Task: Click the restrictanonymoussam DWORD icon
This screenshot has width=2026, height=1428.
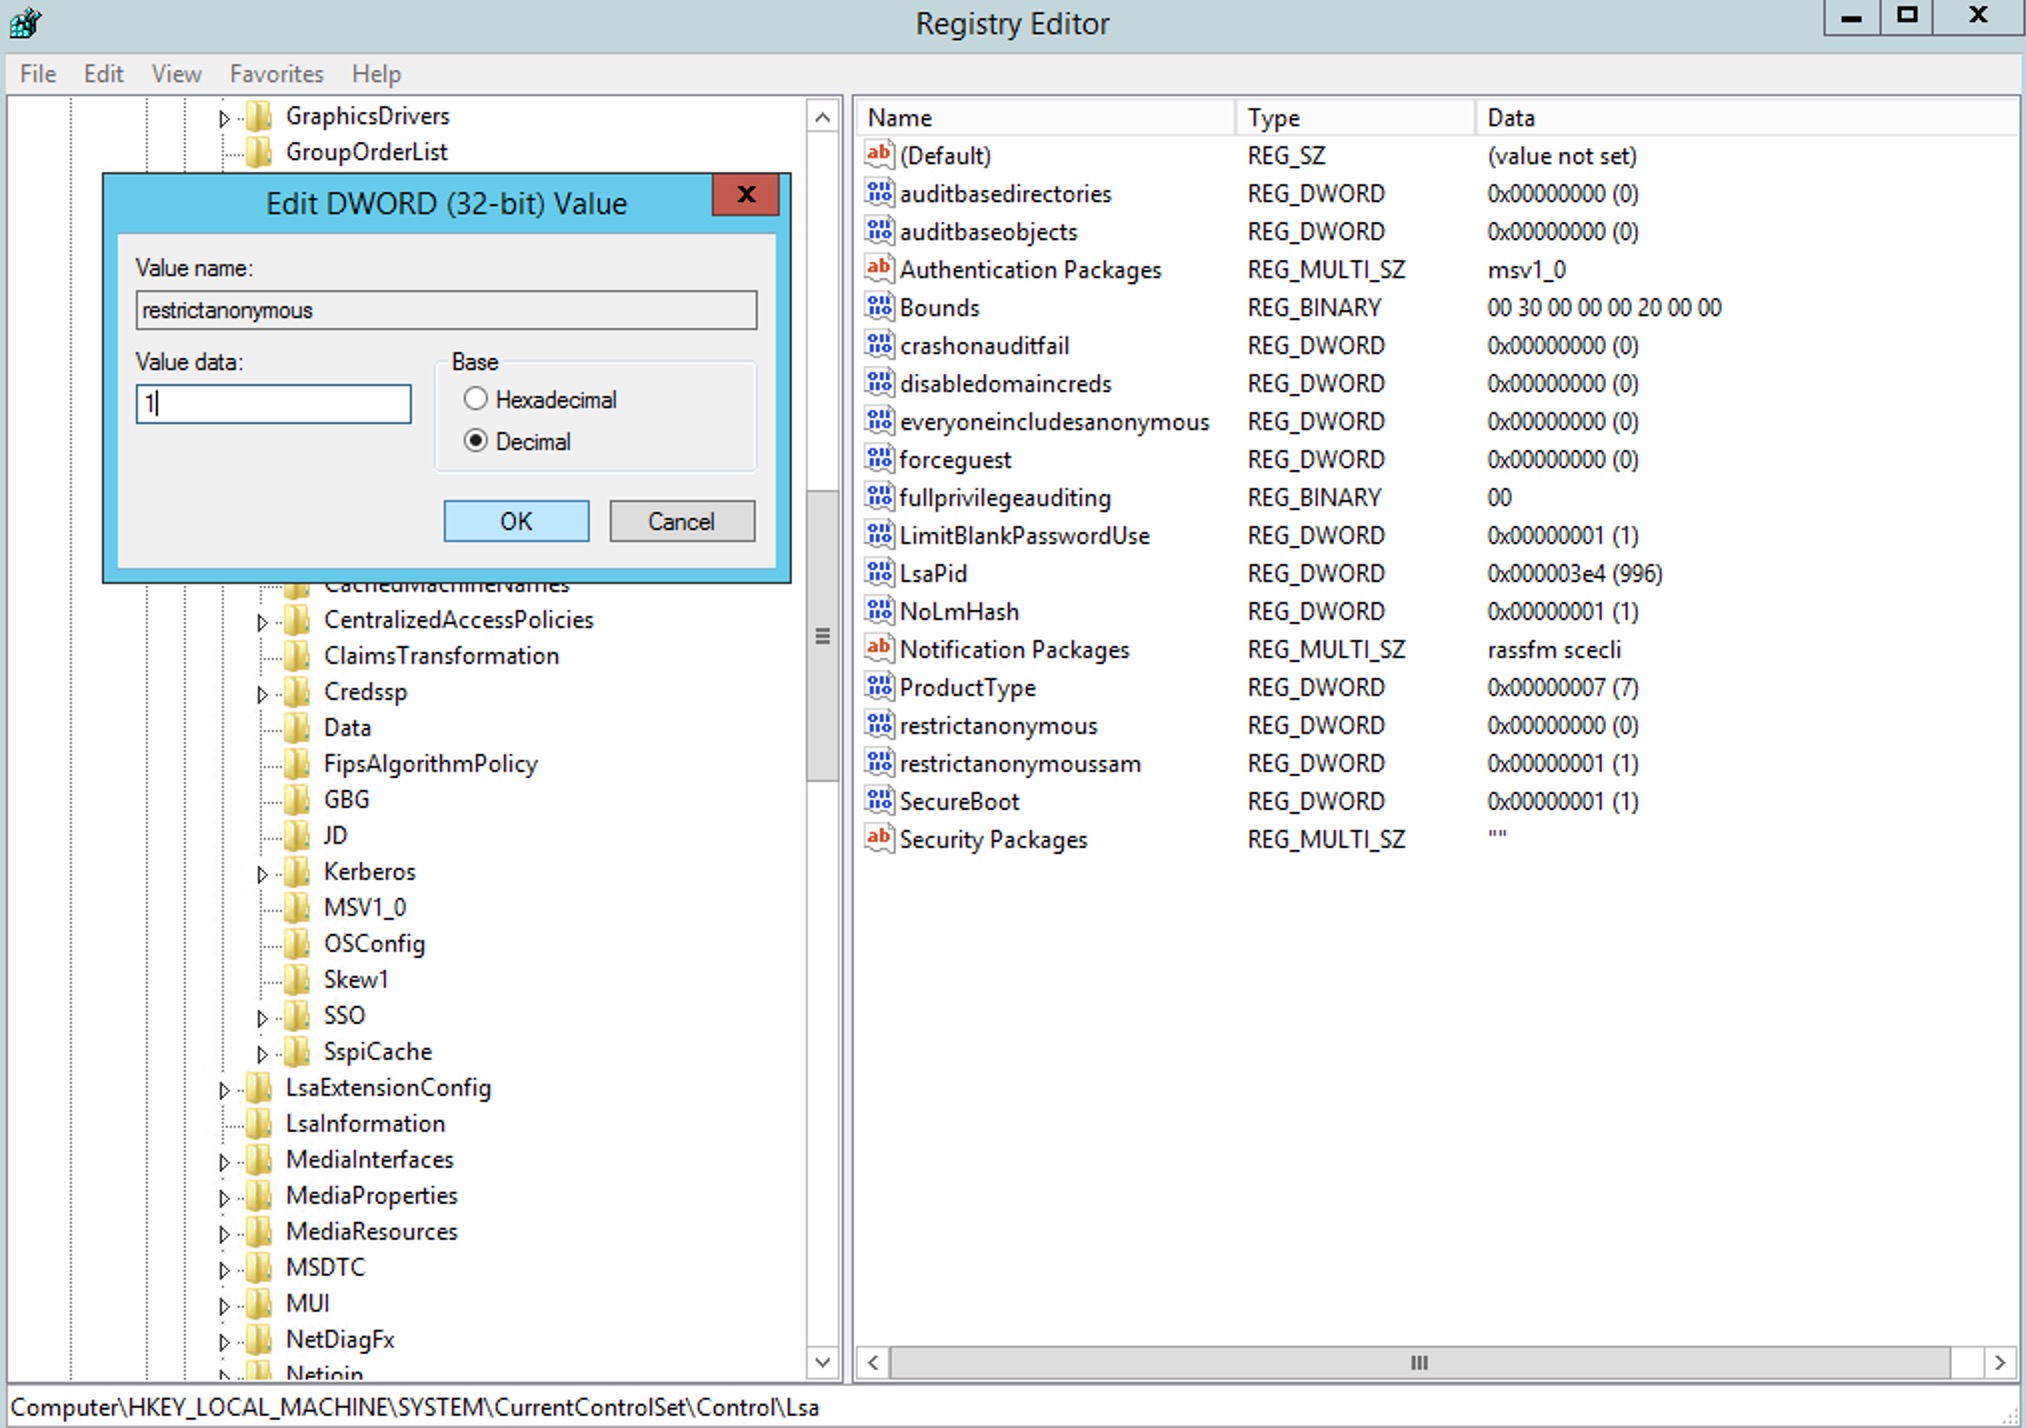Action: click(879, 763)
